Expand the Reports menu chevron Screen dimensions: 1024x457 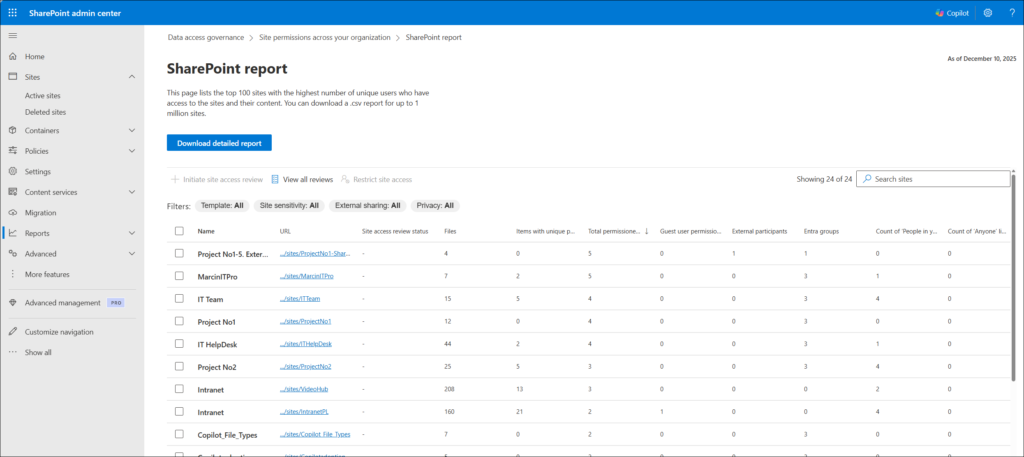click(132, 233)
